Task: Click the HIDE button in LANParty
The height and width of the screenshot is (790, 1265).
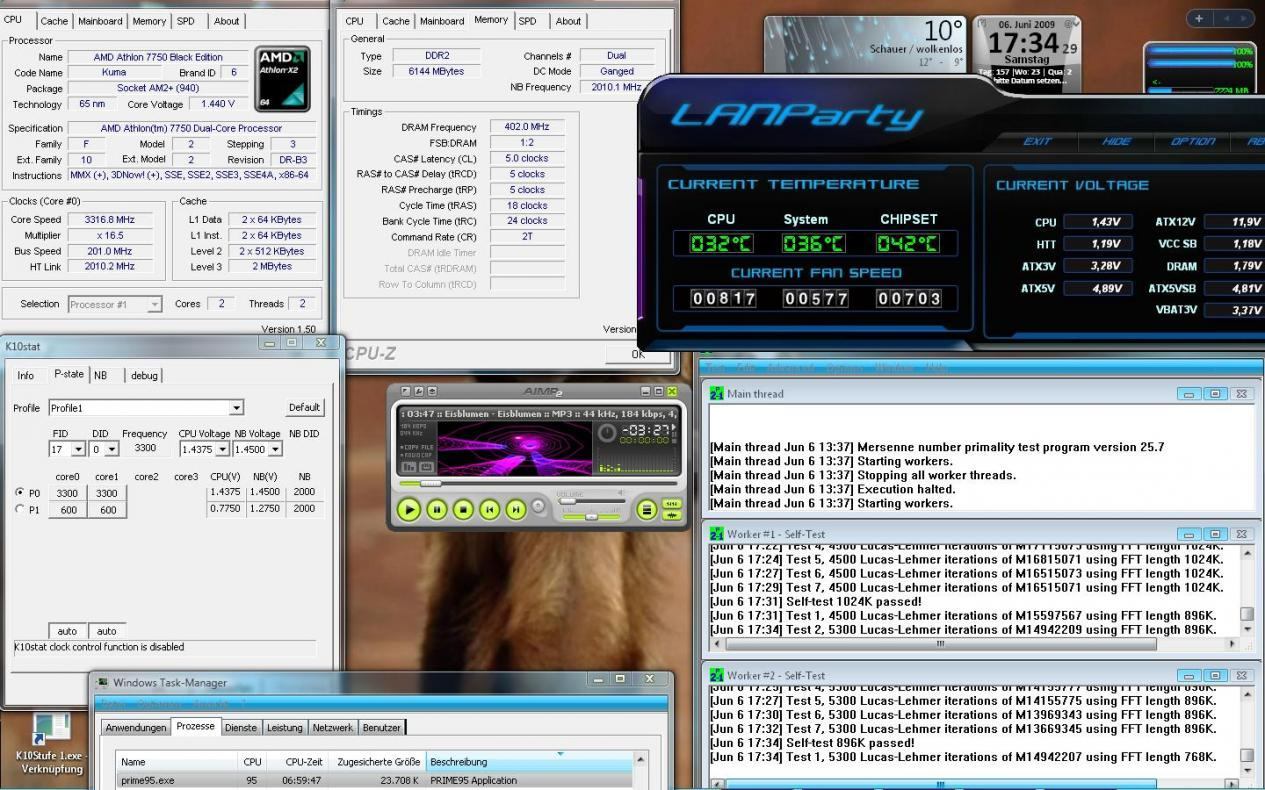Action: click(1116, 141)
